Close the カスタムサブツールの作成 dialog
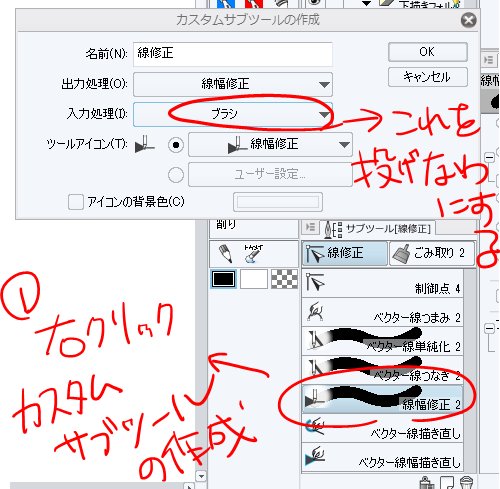 pyautogui.click(x=469, y=20)
